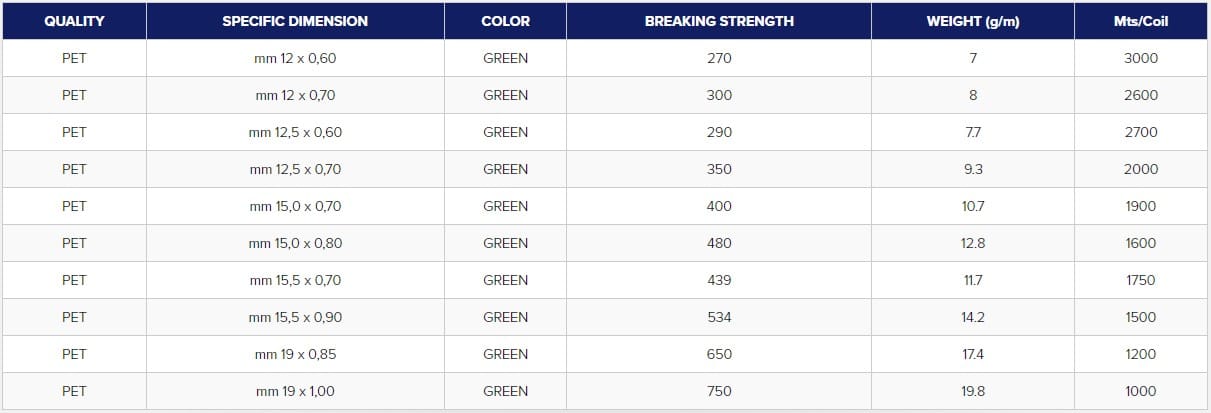Click the SPECIFIC DIMENSION column header
Viewport: 1211px width, 413px height.
coord(295,21)
